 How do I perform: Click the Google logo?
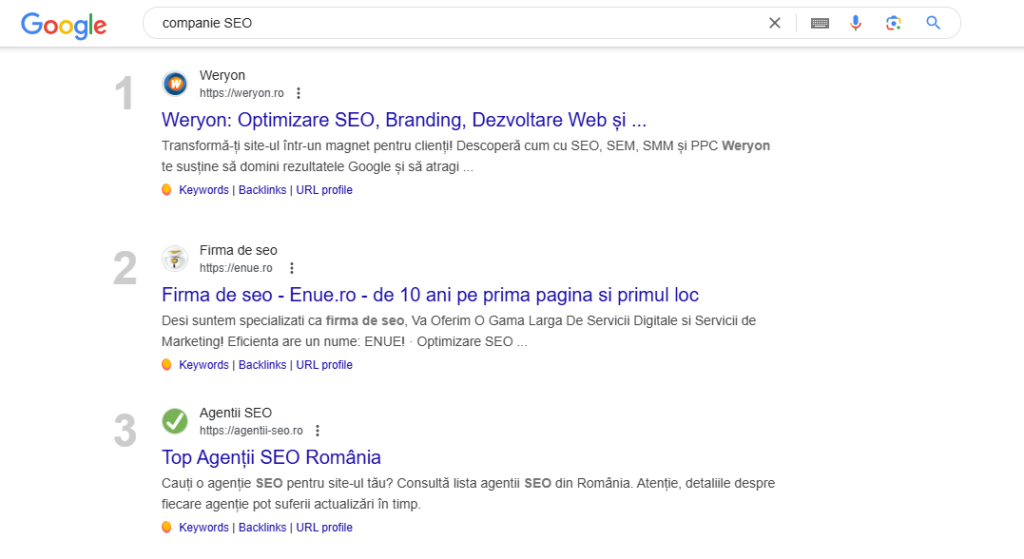(x=64, y=24)
